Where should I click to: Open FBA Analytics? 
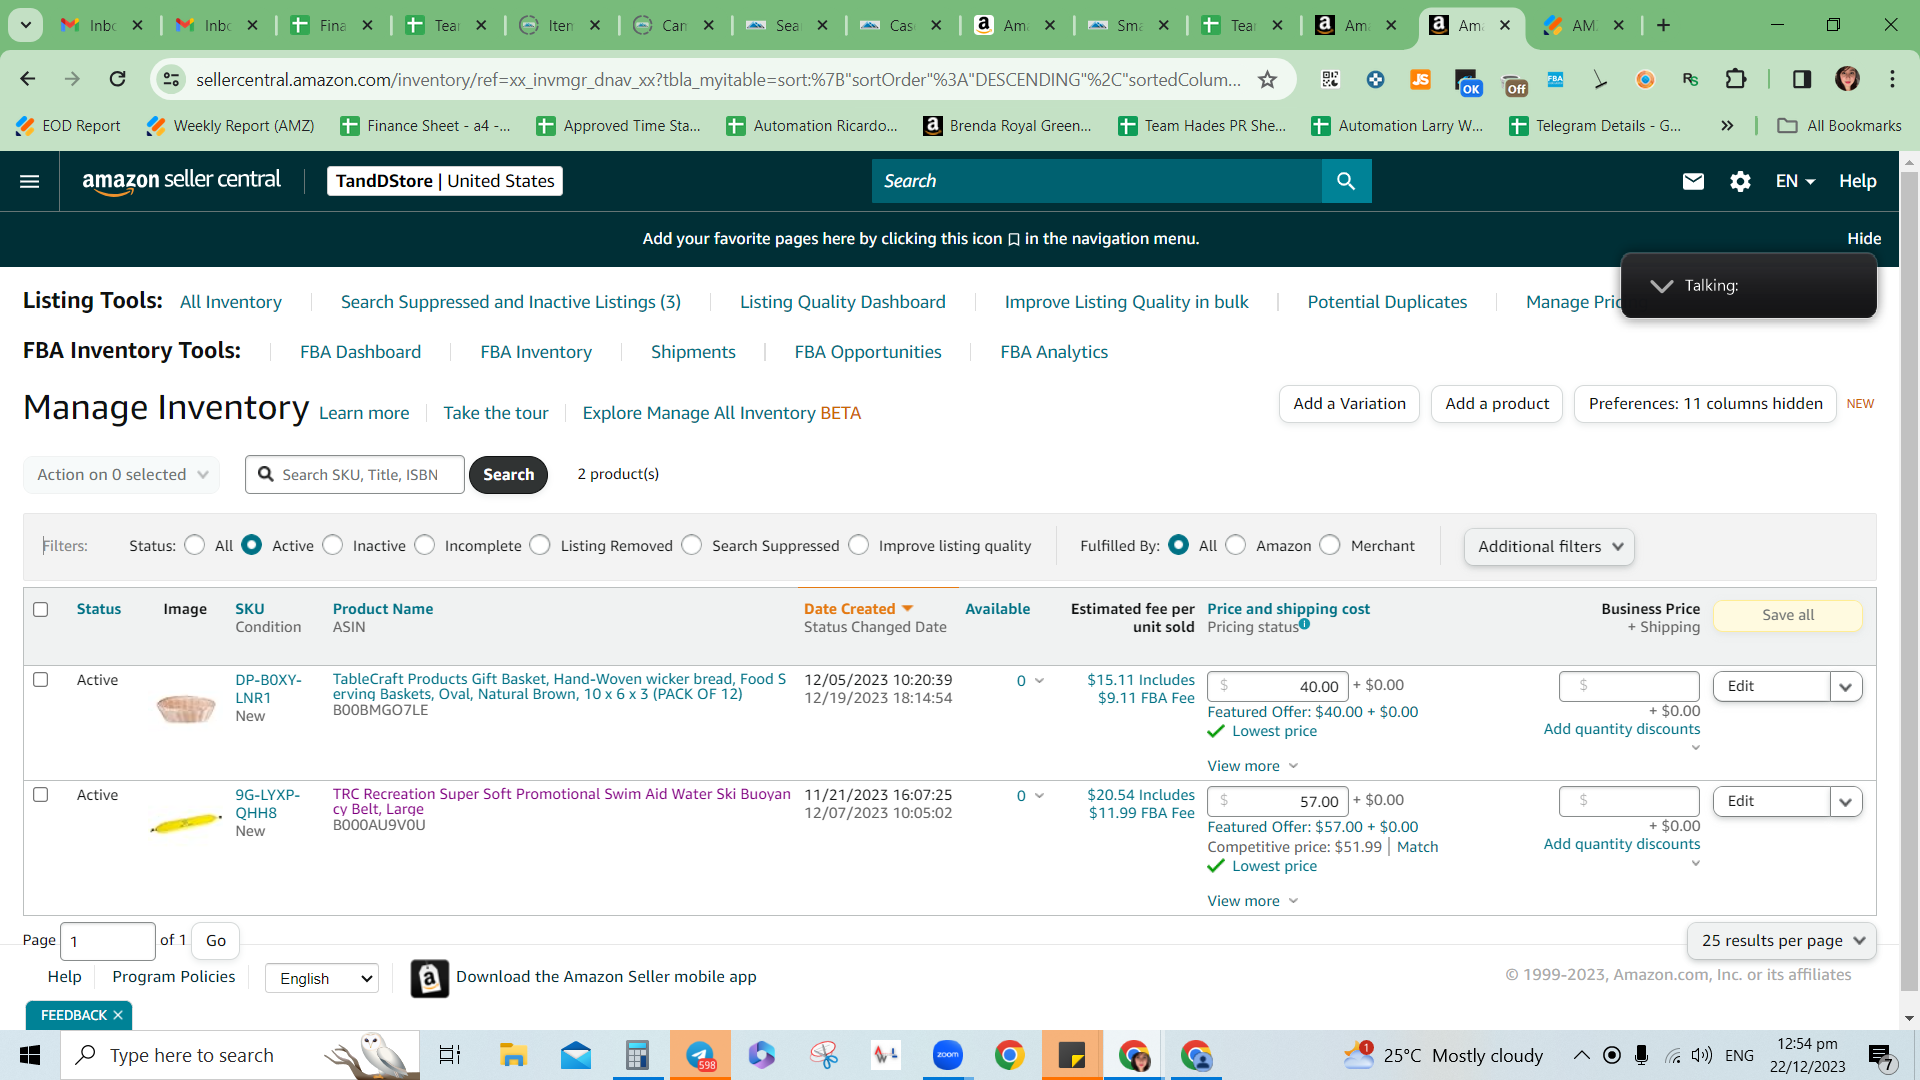coord(1054,352)
